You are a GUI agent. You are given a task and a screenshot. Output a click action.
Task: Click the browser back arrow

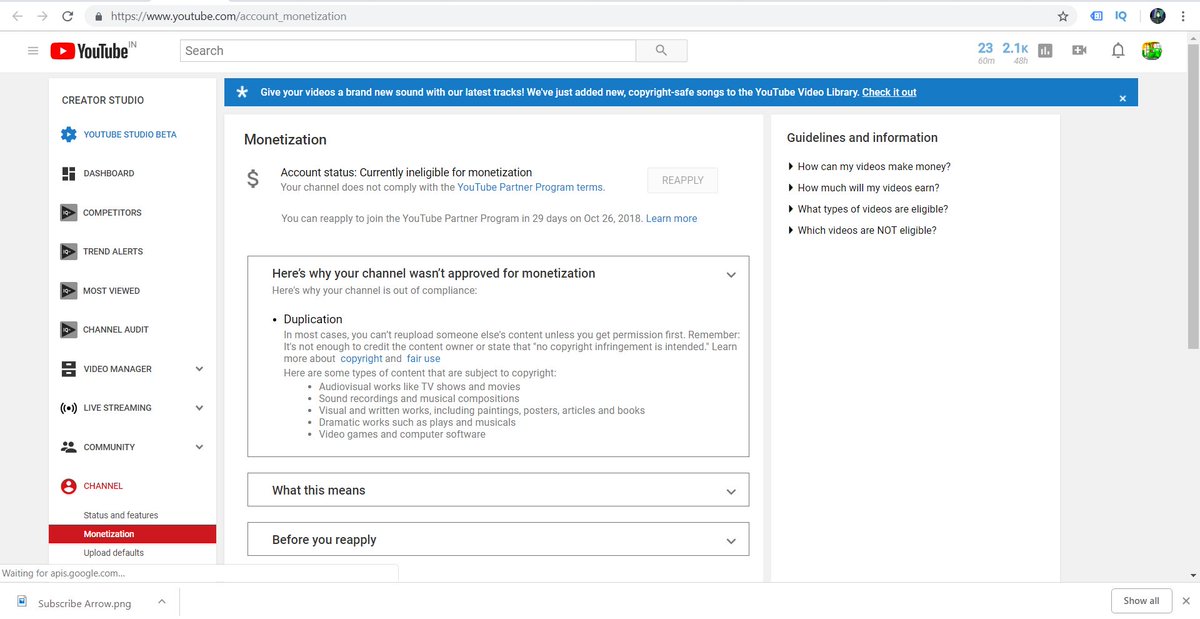pos(17,16)
